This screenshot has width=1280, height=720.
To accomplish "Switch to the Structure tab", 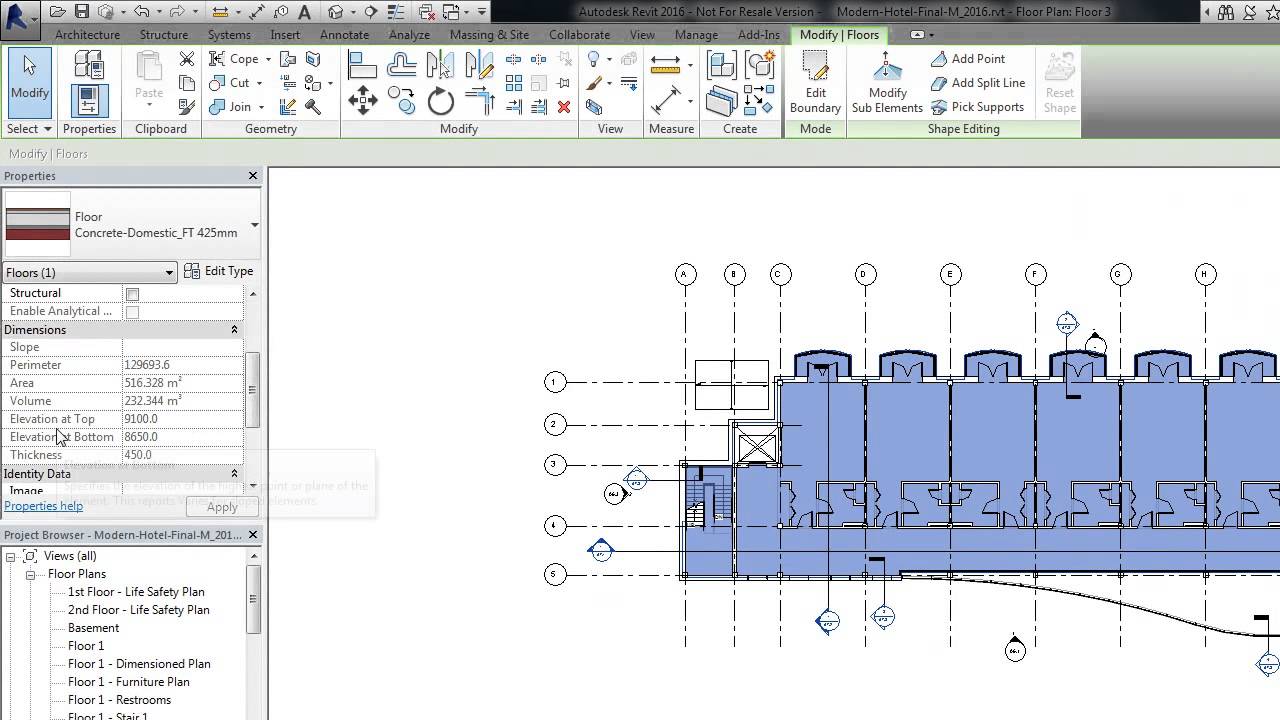I will pos(163,34).
